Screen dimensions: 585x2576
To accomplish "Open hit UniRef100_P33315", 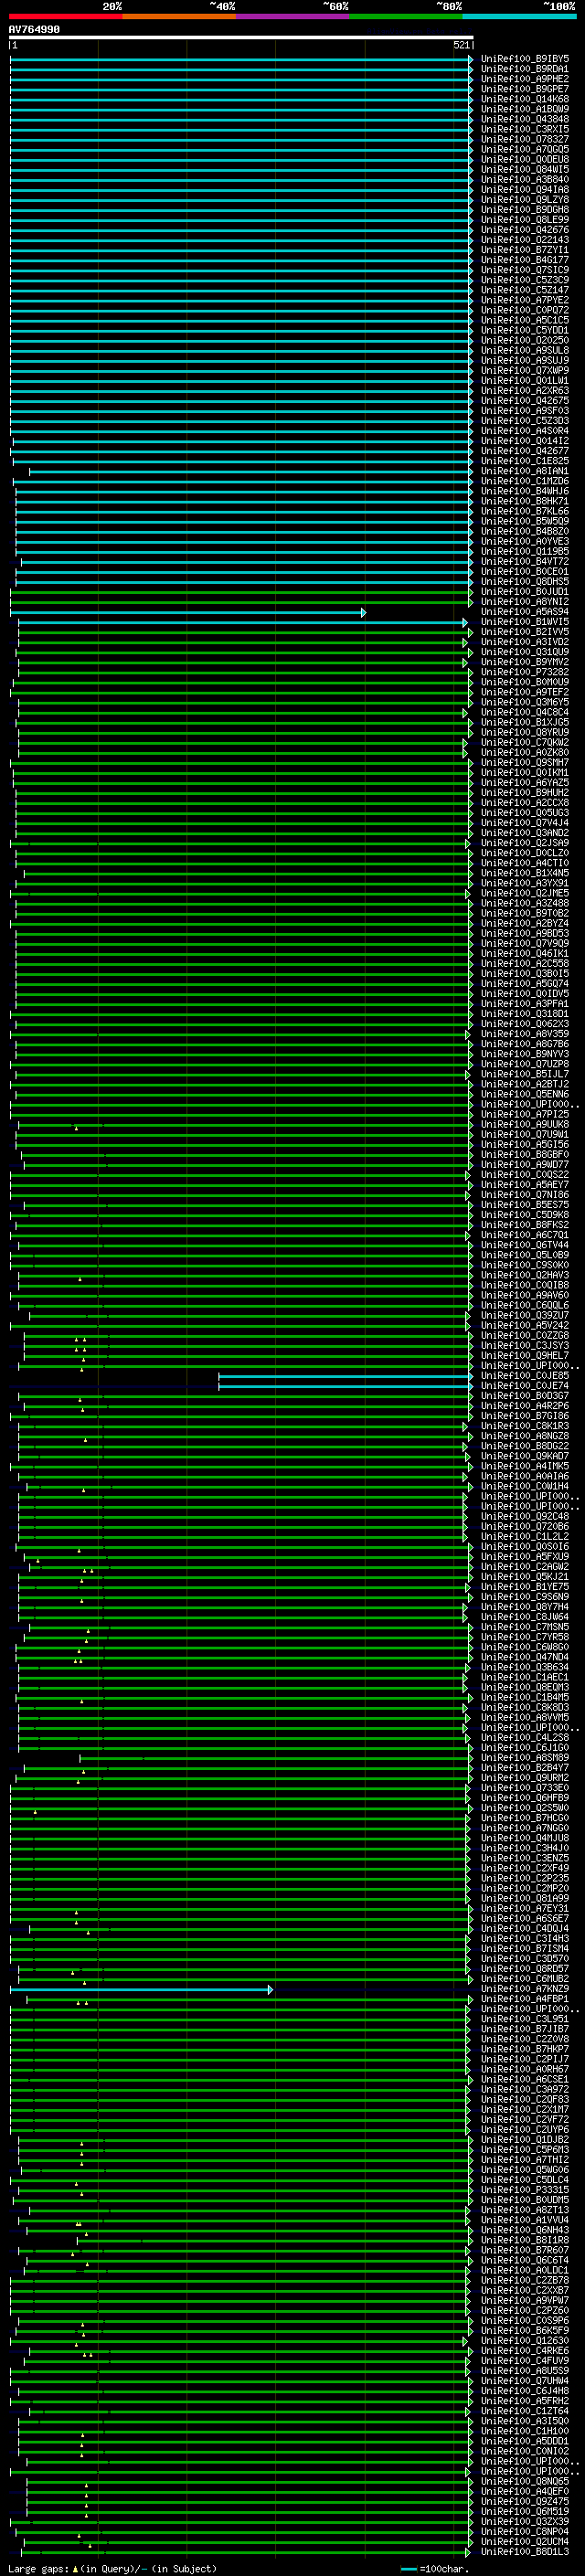I will [x=524, y=2190].
